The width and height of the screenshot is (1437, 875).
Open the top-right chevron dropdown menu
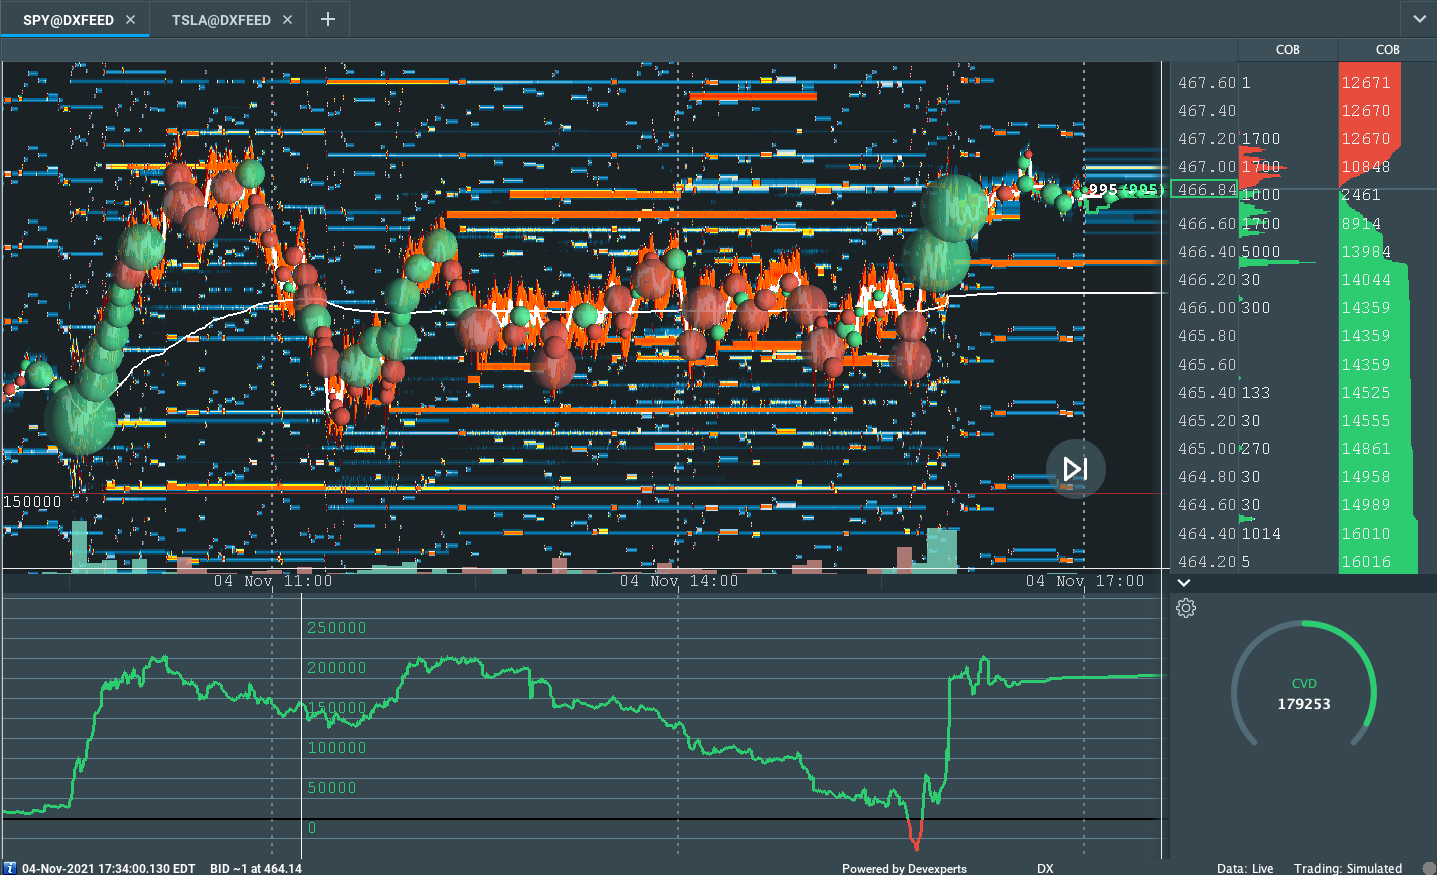[x=1419, y=19]
